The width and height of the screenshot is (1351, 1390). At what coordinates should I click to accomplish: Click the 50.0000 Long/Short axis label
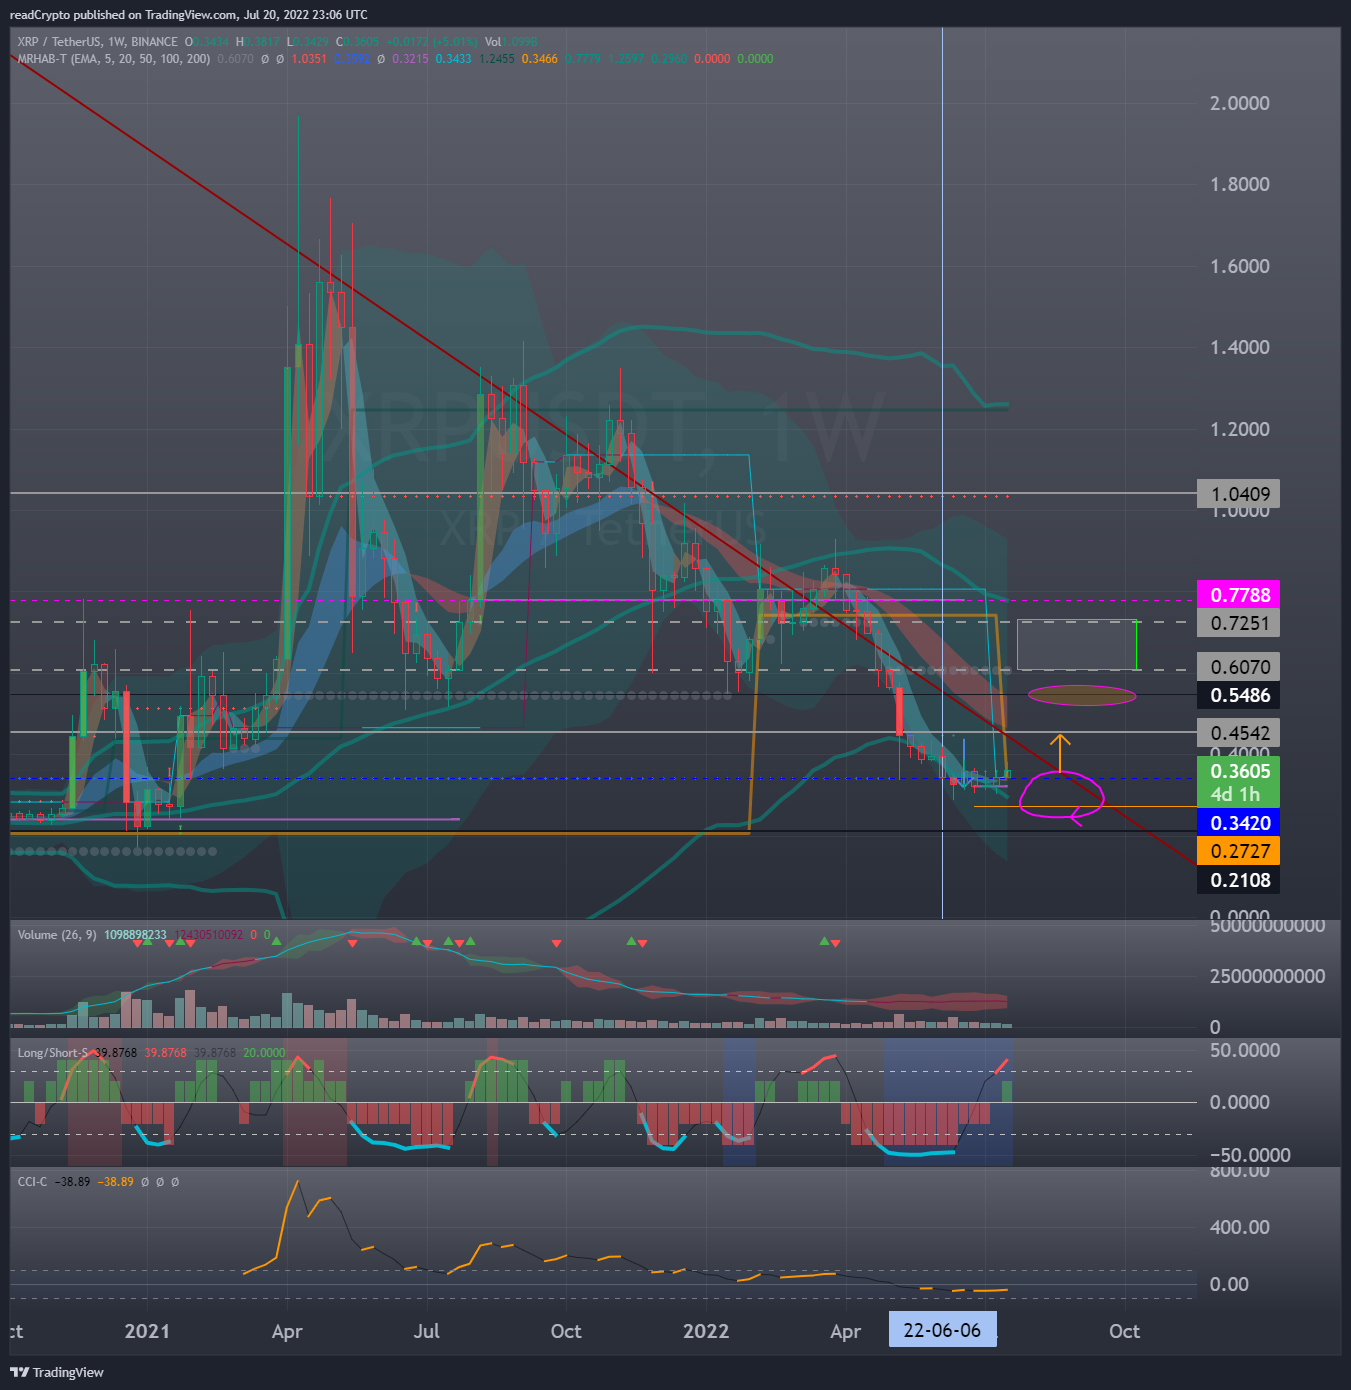tap(1244, 1050)
